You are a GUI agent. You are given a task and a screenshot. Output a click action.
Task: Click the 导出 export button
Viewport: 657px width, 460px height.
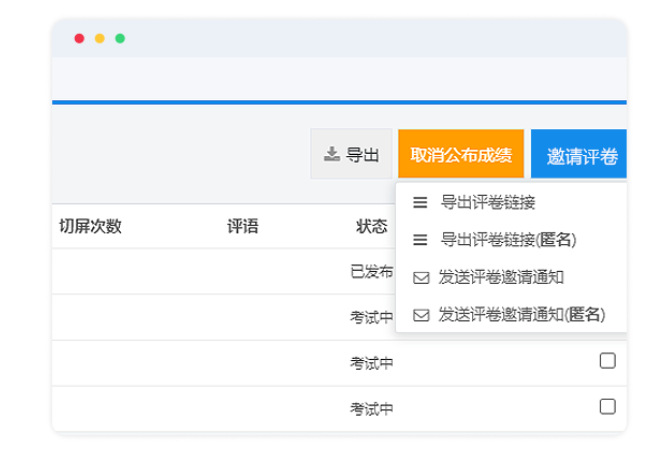[x=351, y=155]
